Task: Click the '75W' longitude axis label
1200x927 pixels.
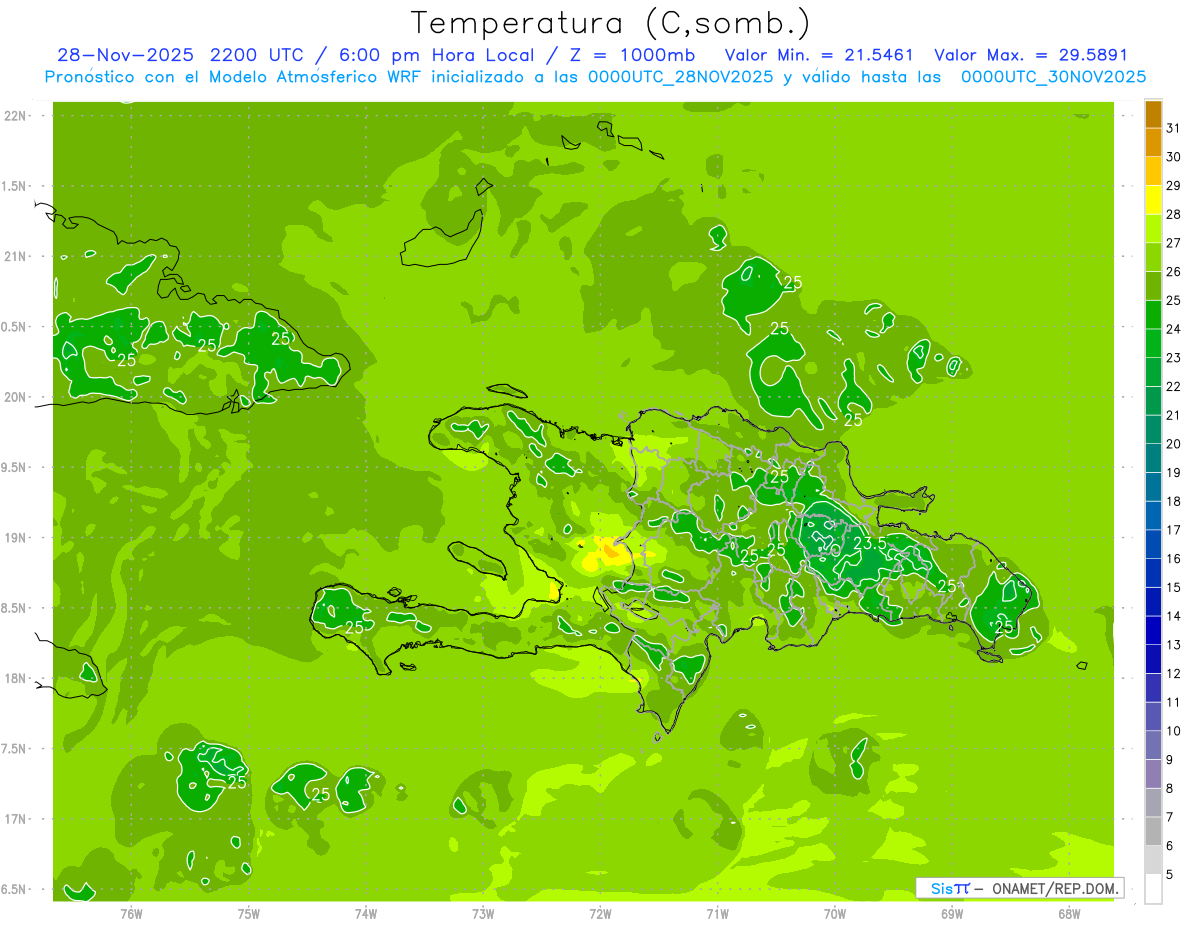Action: 249,914
